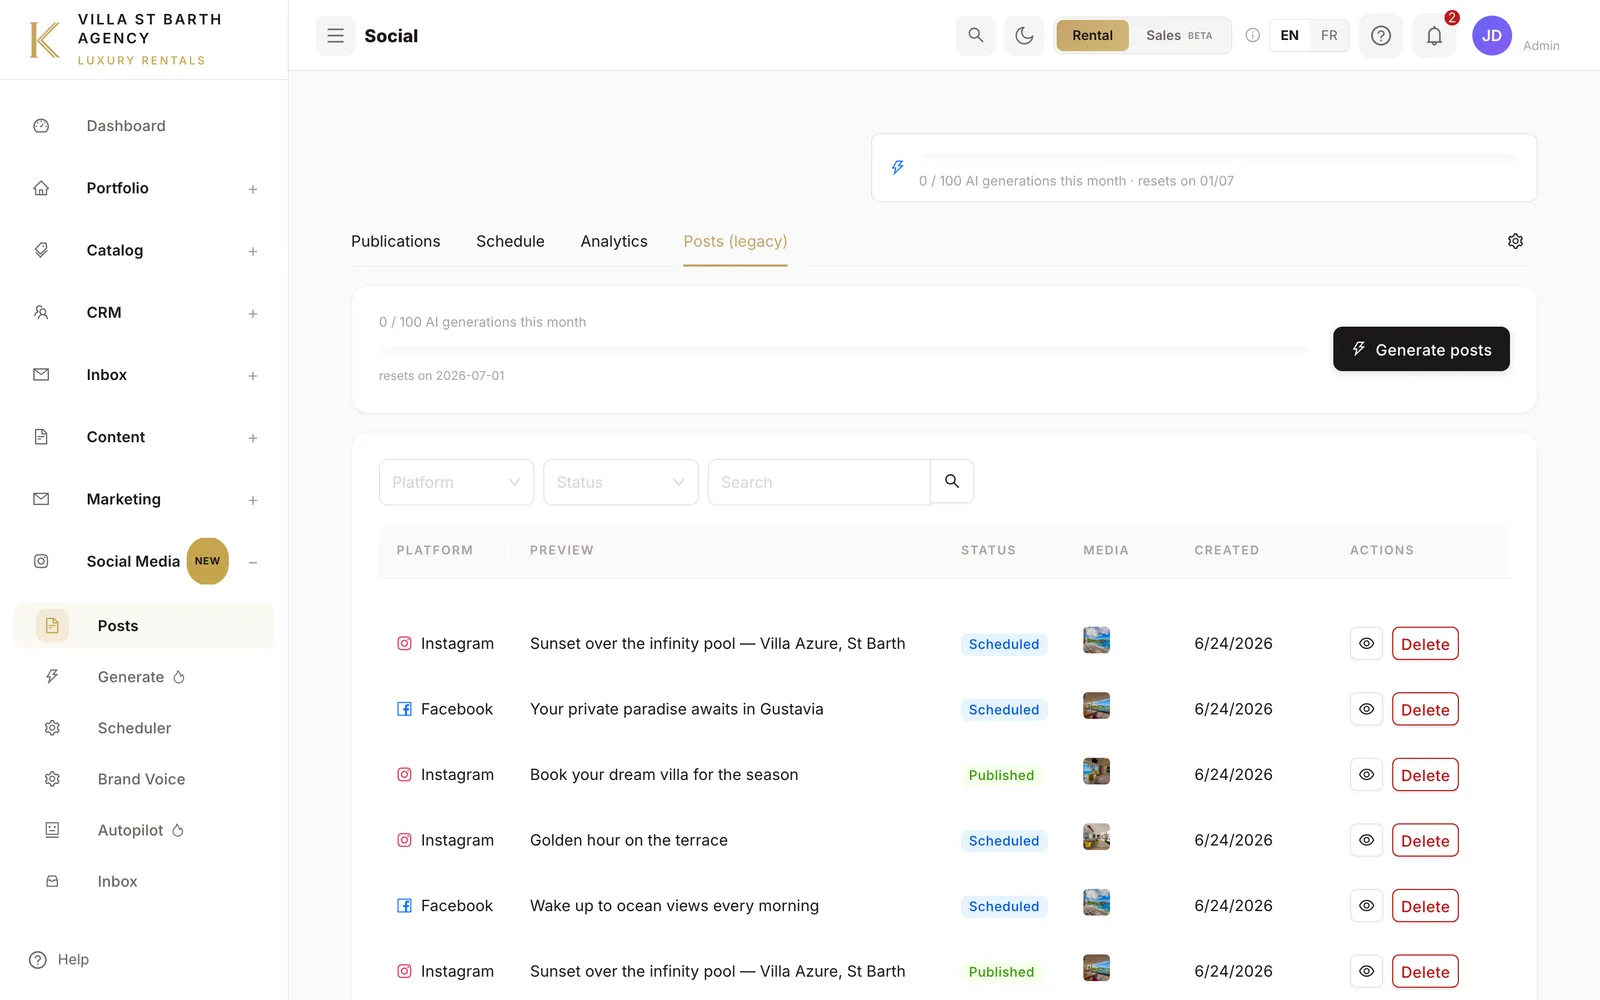Toggle the hamburger menu button
This screenshot has width=1600, height=1000.
coord(336,36)
